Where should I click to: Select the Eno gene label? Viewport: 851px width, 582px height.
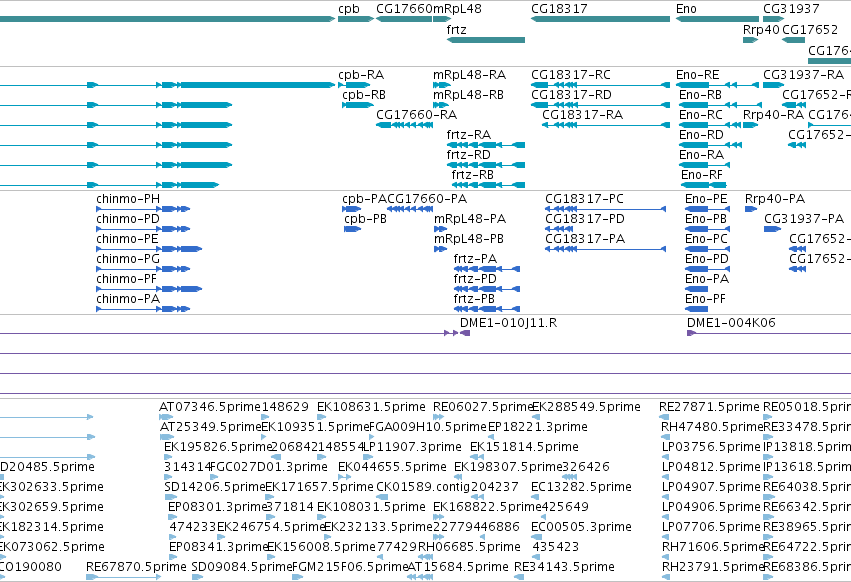coord(686,9)
